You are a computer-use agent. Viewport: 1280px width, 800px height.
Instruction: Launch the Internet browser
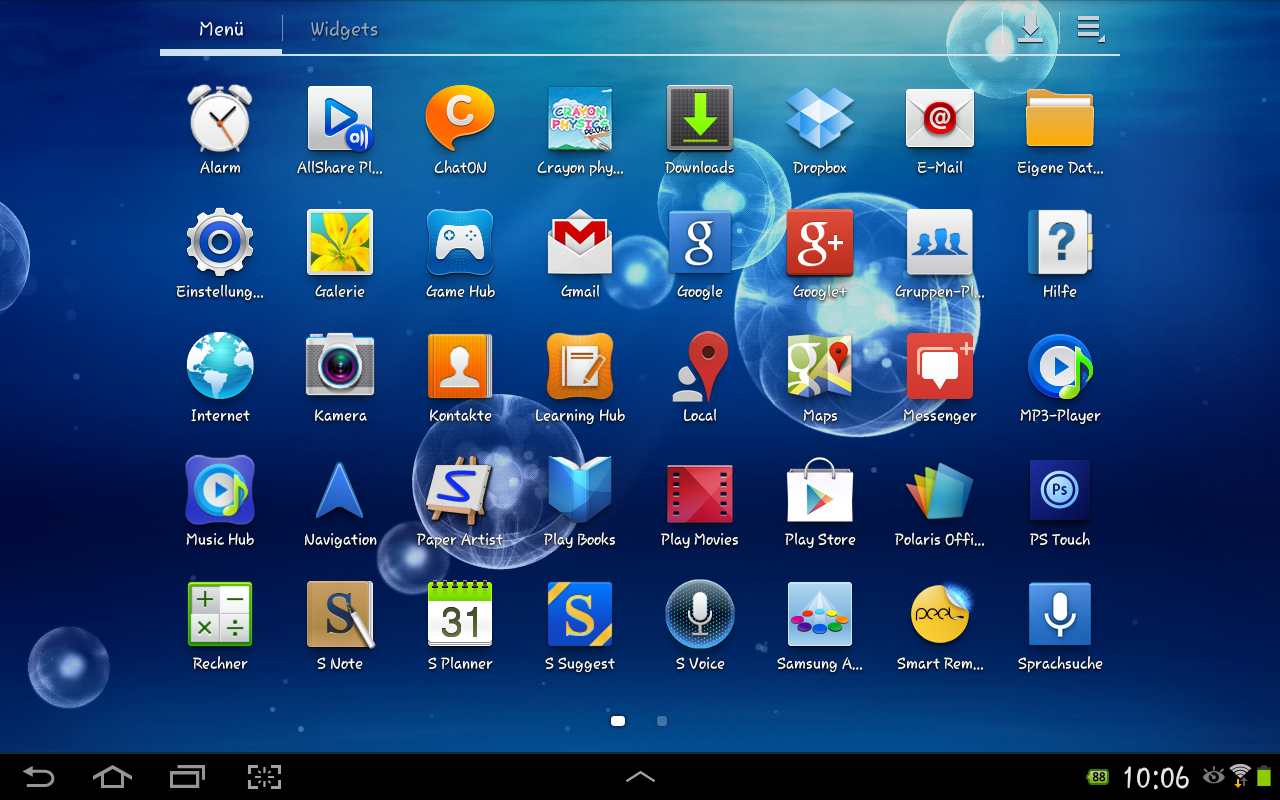click(220, 367)
